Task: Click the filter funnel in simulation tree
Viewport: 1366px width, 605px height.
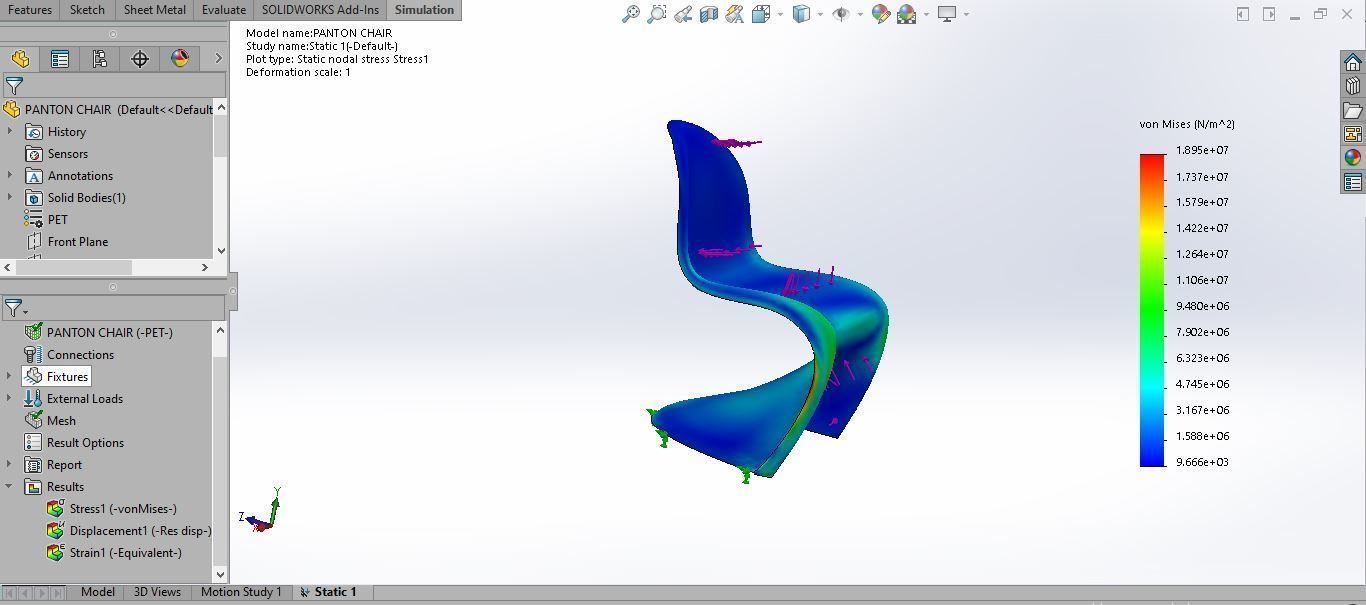Action: [14, 309]
